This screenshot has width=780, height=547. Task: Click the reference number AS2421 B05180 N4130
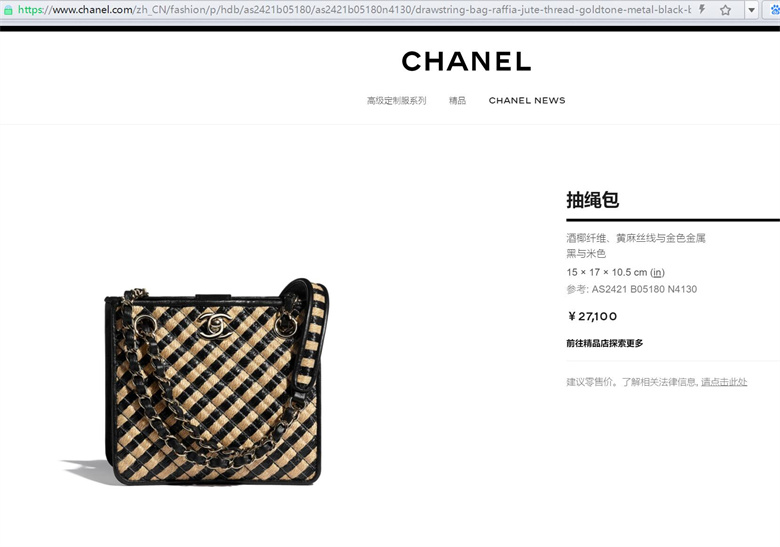[x=644, y=289]
